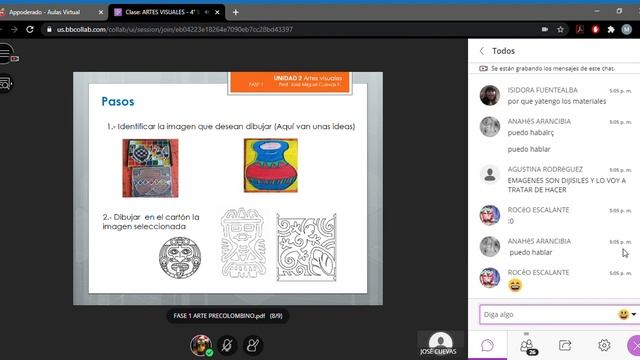640x360 pixels.
Task: Click Agustina Rodríguez's default avatar
Action: click(490, 175)
